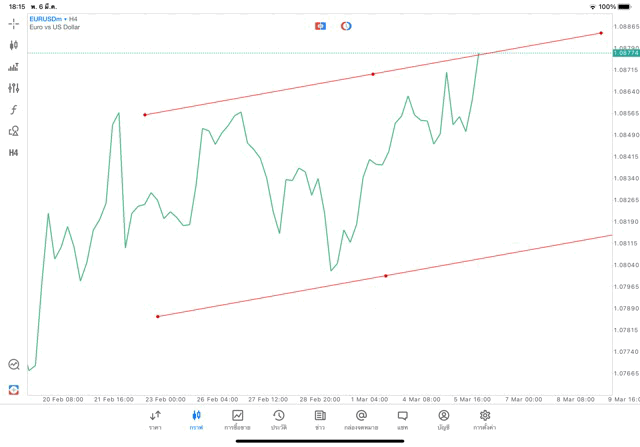640x447 pixels.
Task: Open the กล่องจดหมาย (Mailbox) tab
Action: point(361,419)
